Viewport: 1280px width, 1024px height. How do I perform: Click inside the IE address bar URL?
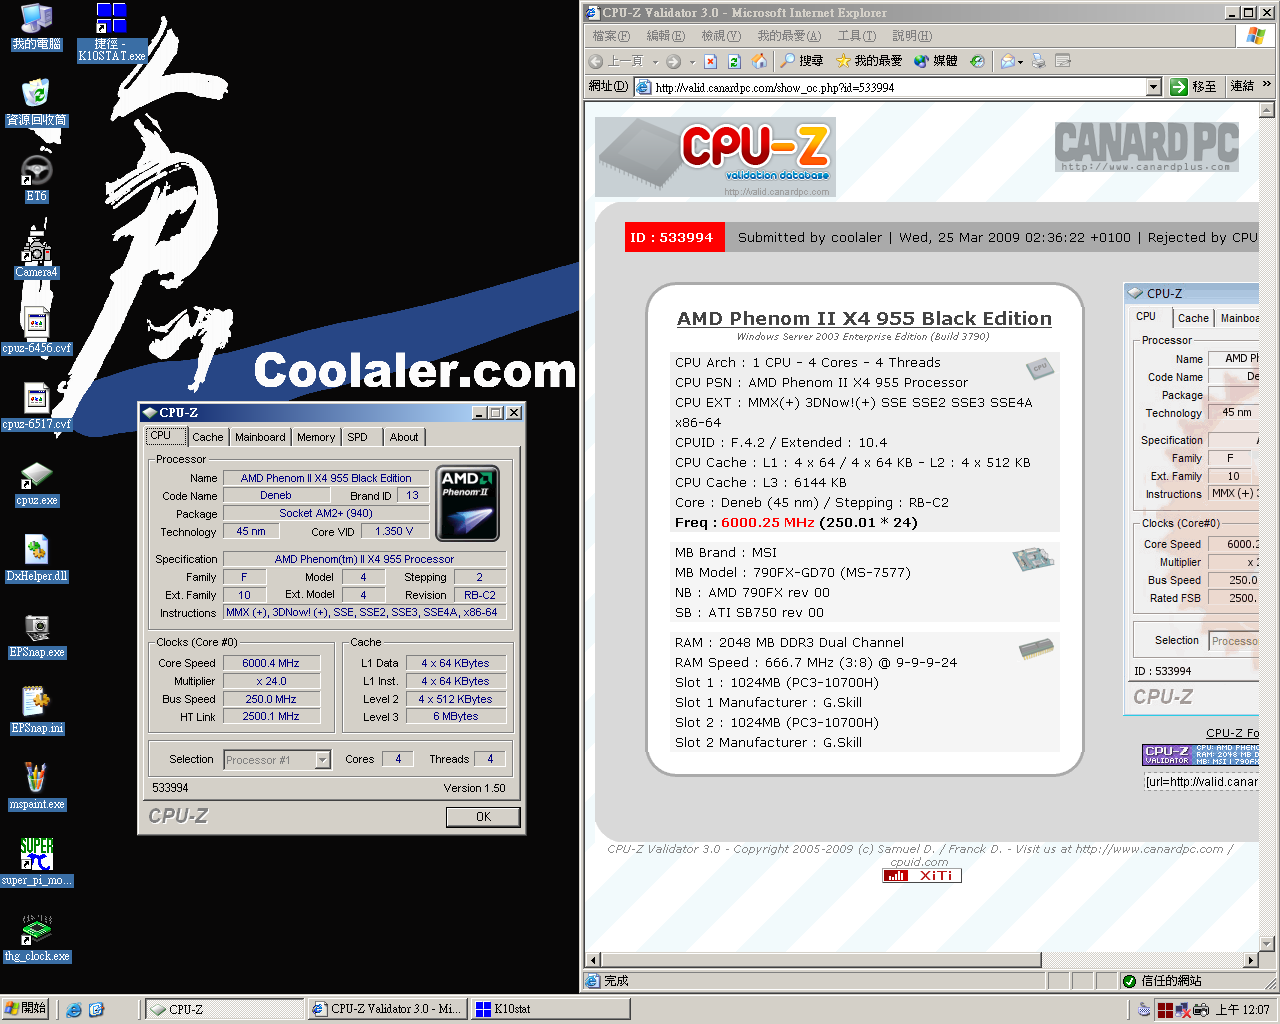click(892, 87)
